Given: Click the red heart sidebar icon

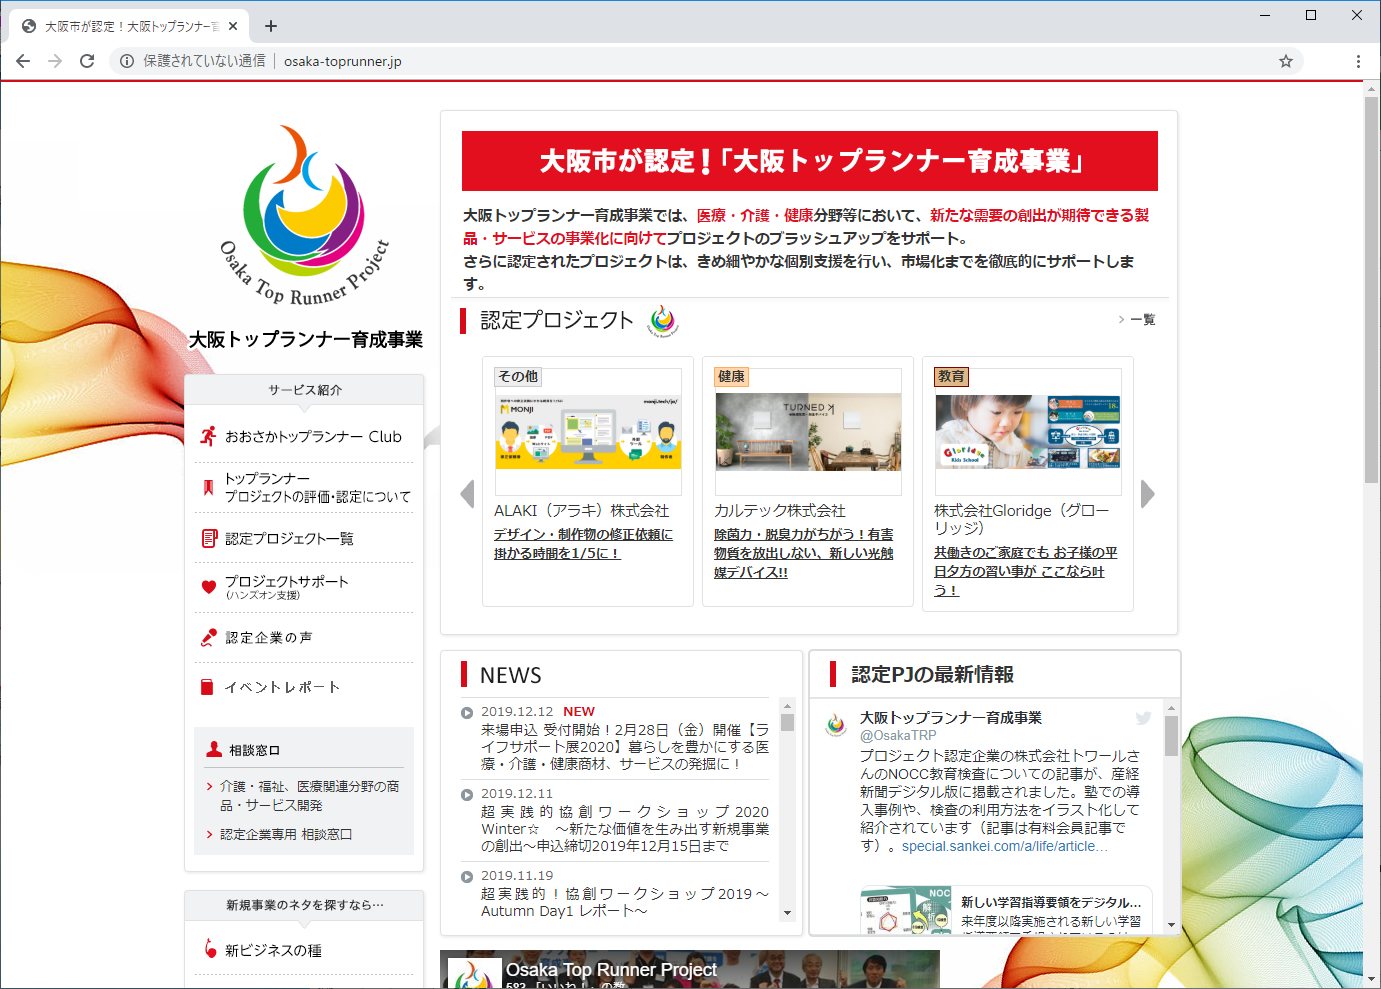Looking at the screenshot, I should [208, 587].
